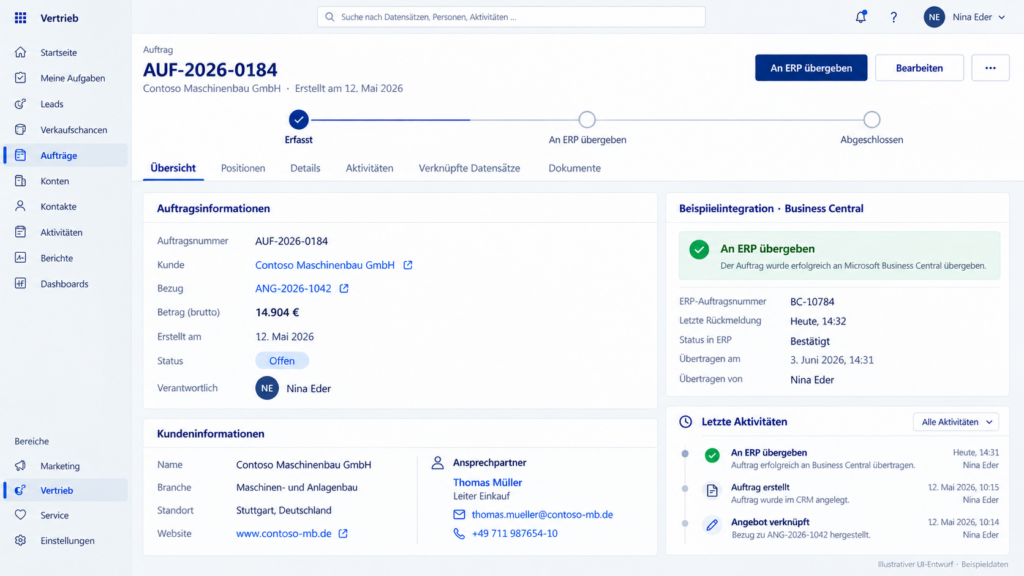Click the Stuttgart, Deutschland location value
Screen dimensions: 1024x576
[283, 510]
